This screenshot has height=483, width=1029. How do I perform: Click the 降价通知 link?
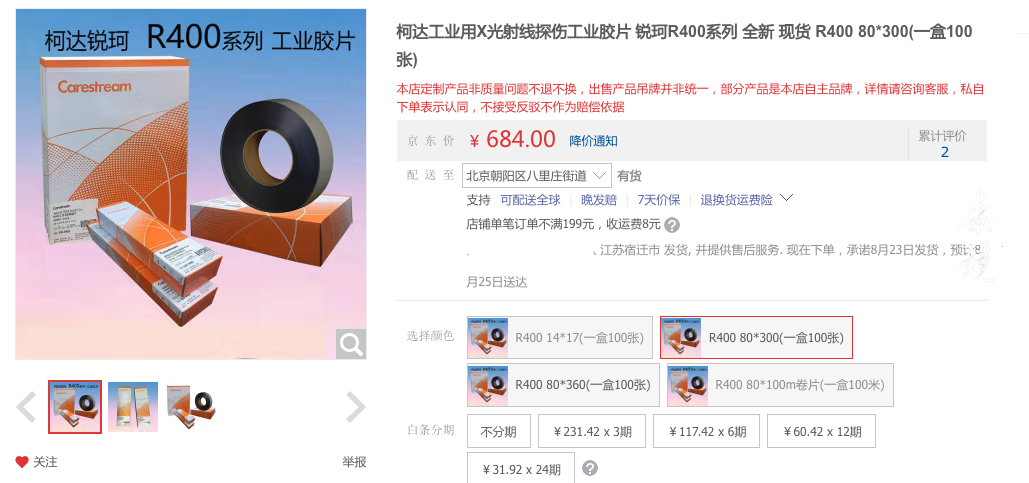593,140
